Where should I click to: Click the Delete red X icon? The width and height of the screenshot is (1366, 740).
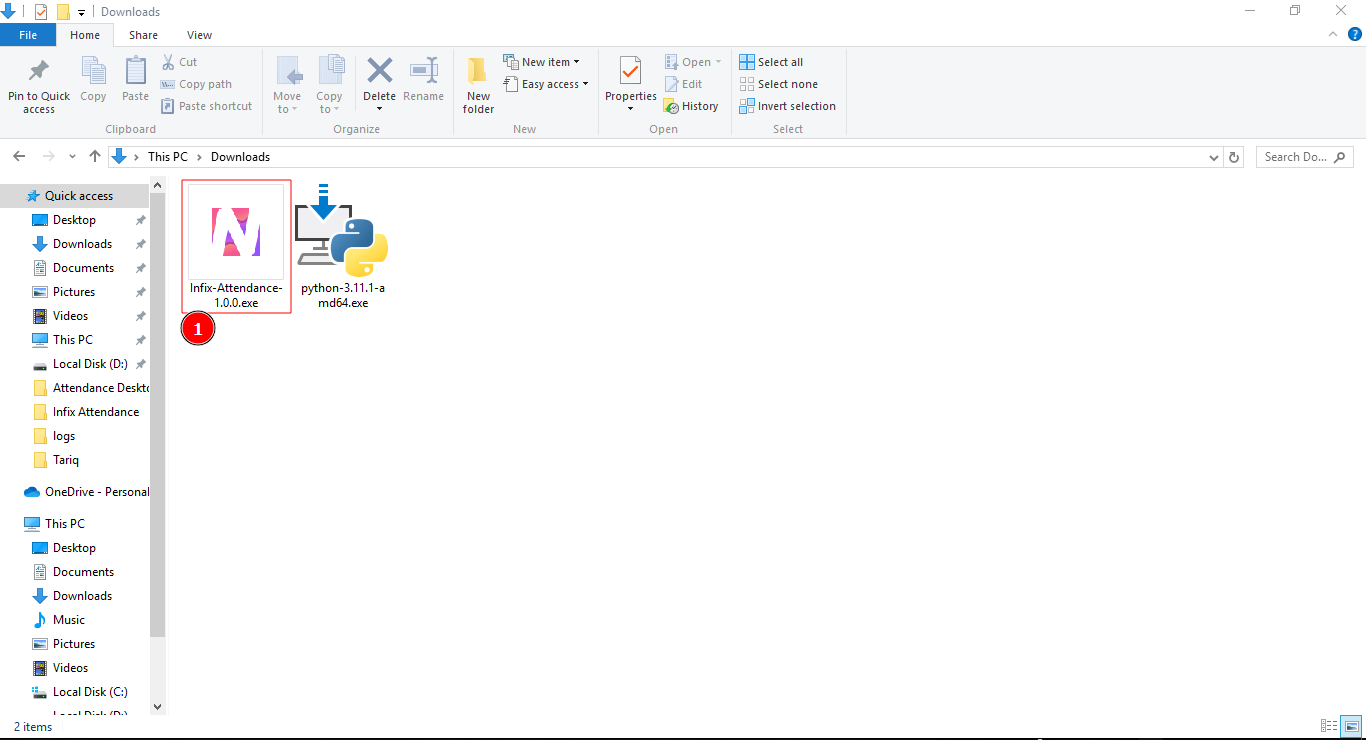(380, 70)
